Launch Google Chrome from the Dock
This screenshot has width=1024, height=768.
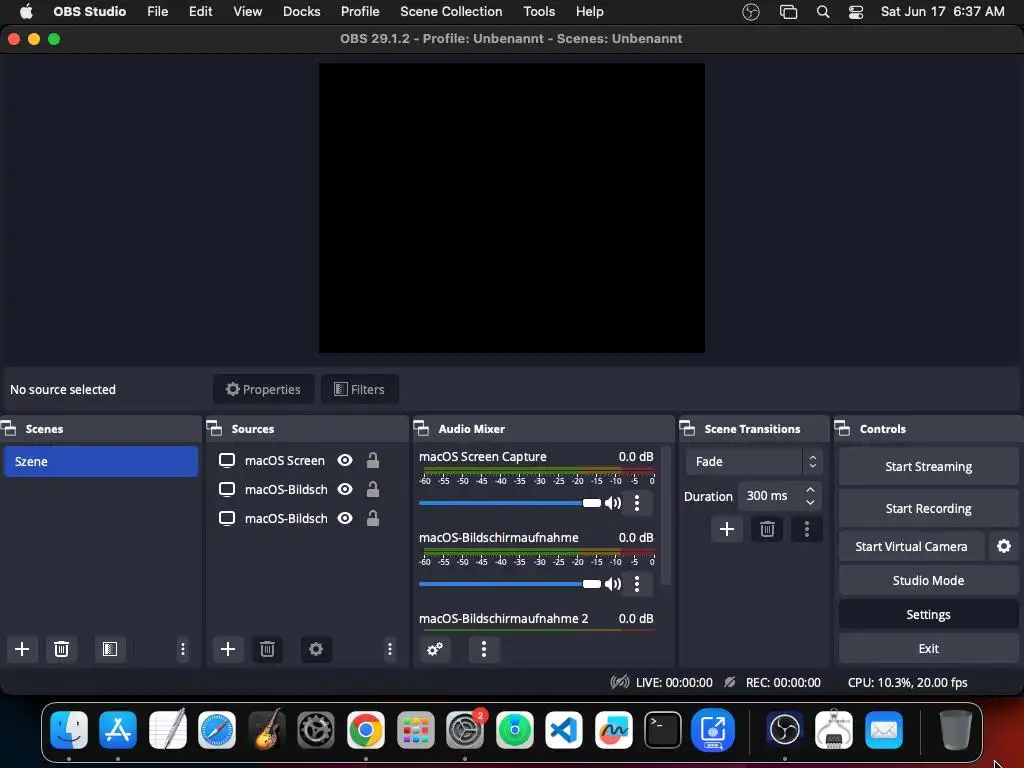coord(366,729)
